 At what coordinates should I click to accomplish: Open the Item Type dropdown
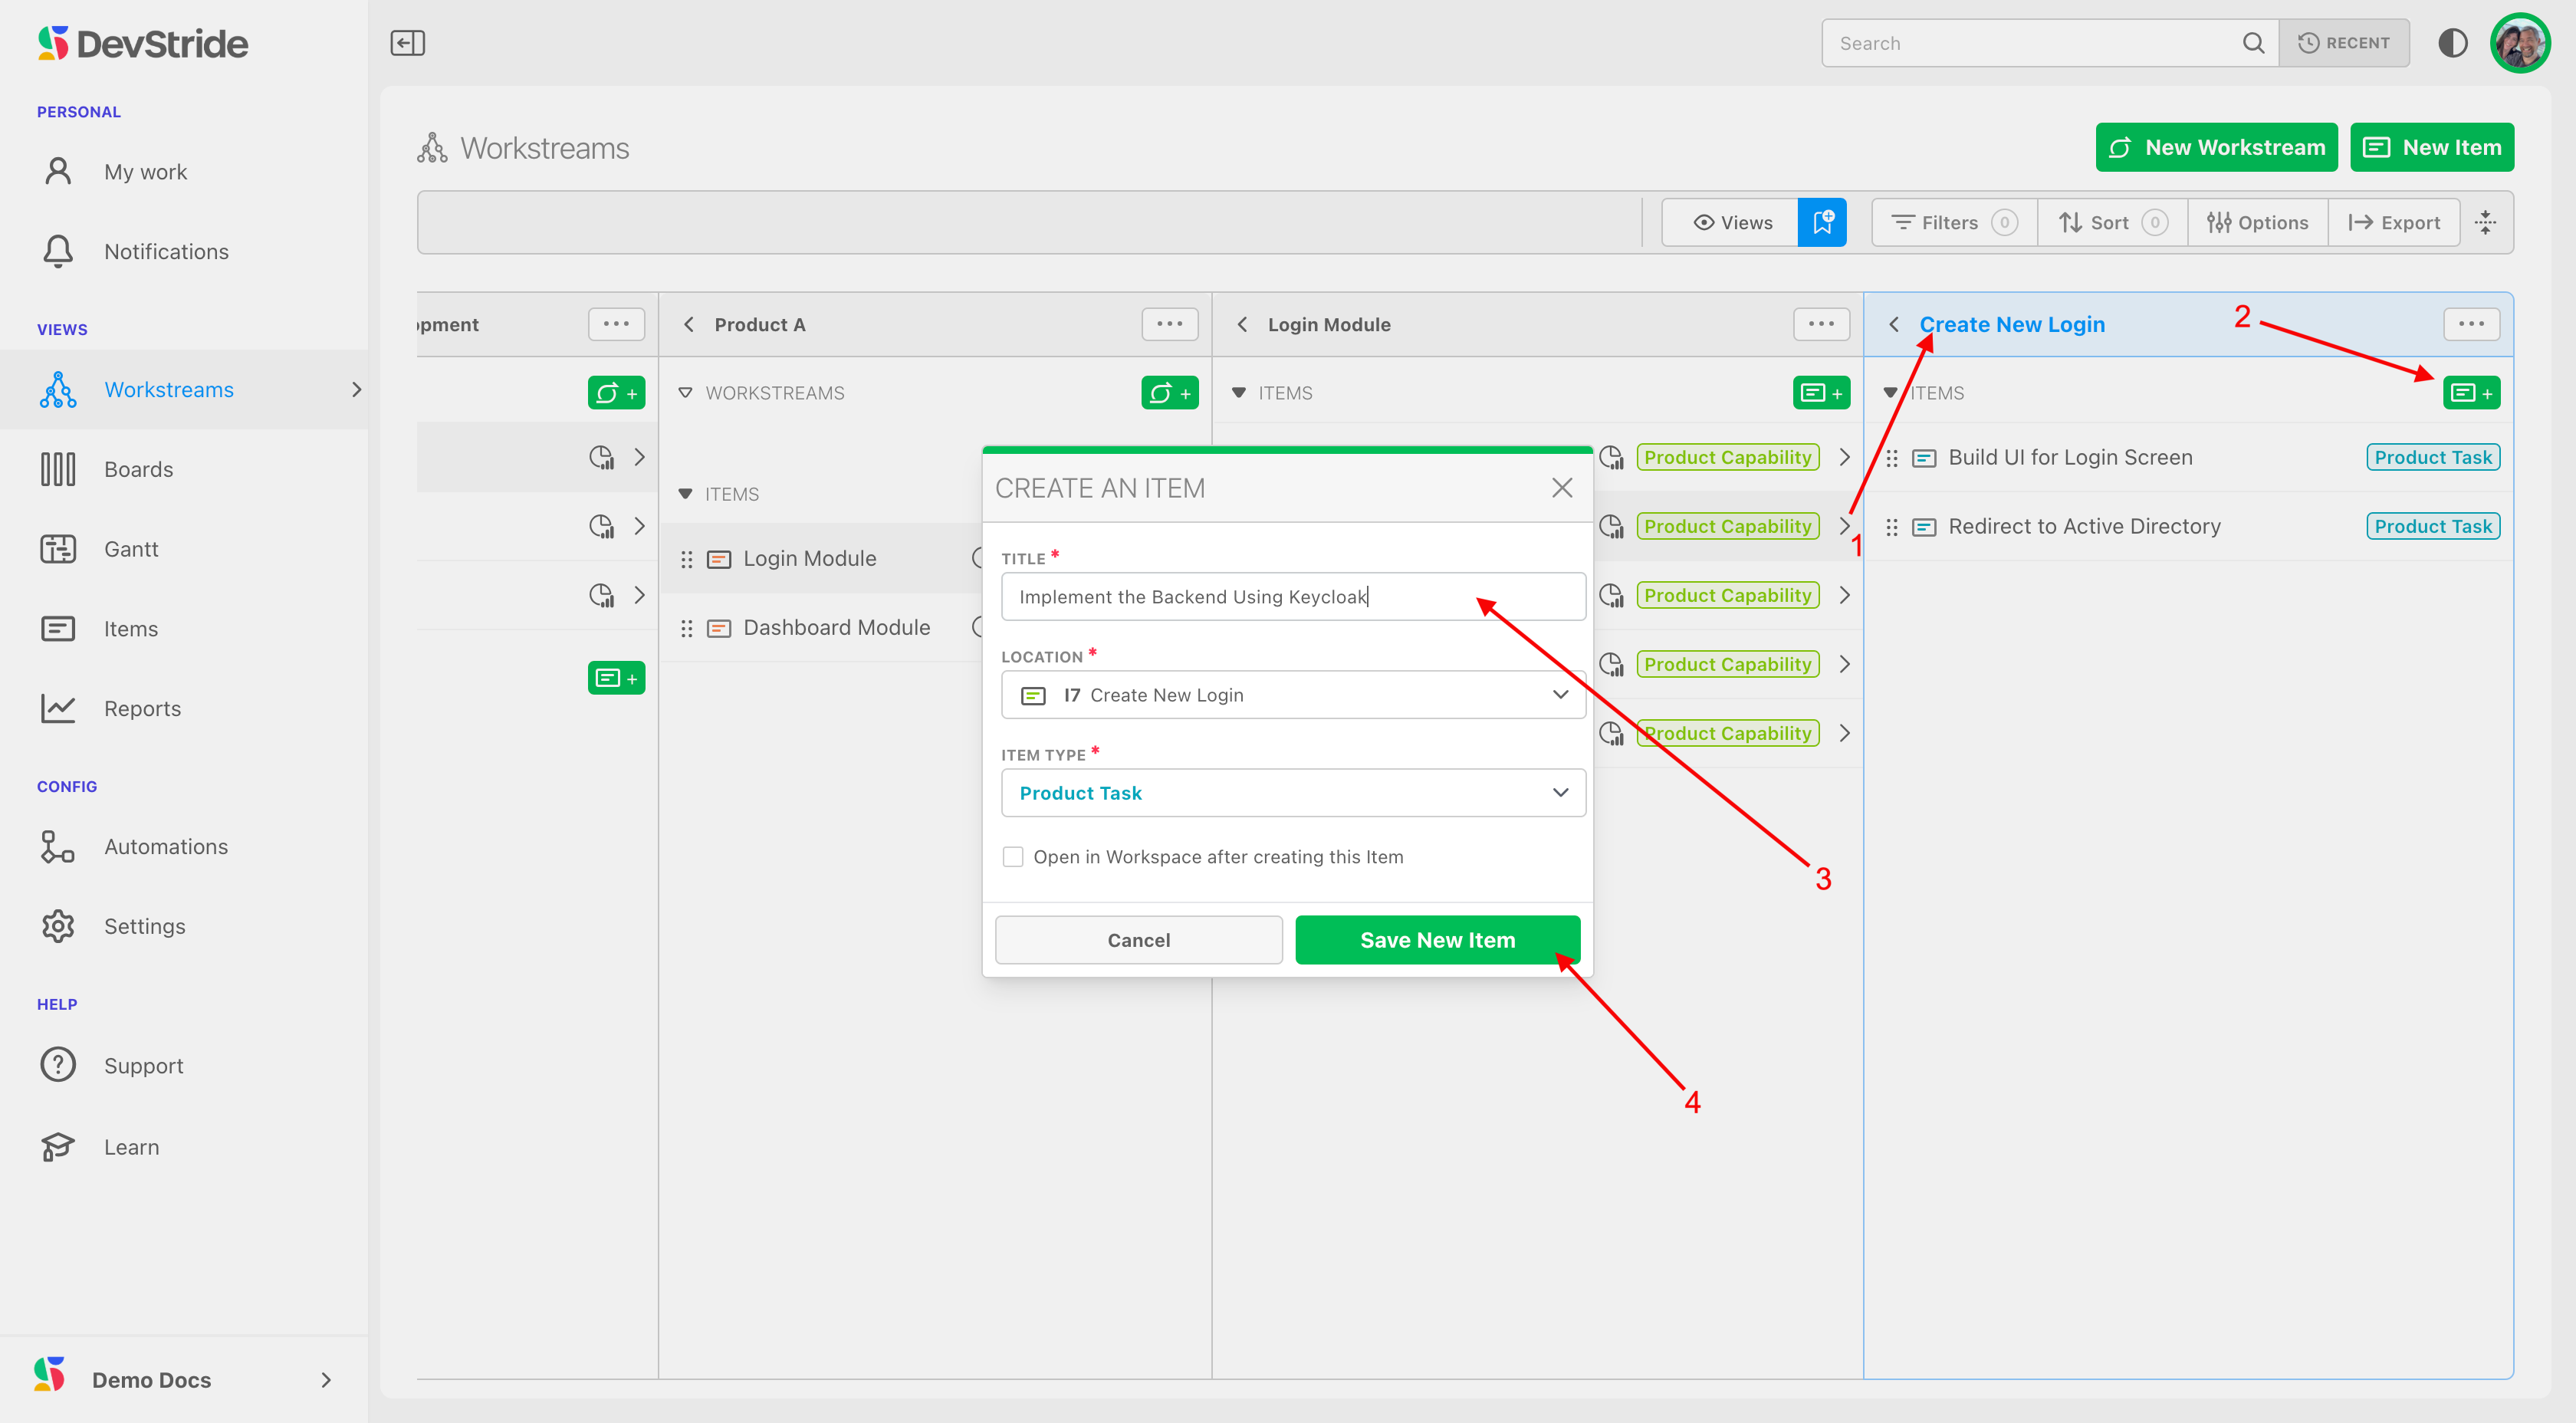tap(1292, 793)
